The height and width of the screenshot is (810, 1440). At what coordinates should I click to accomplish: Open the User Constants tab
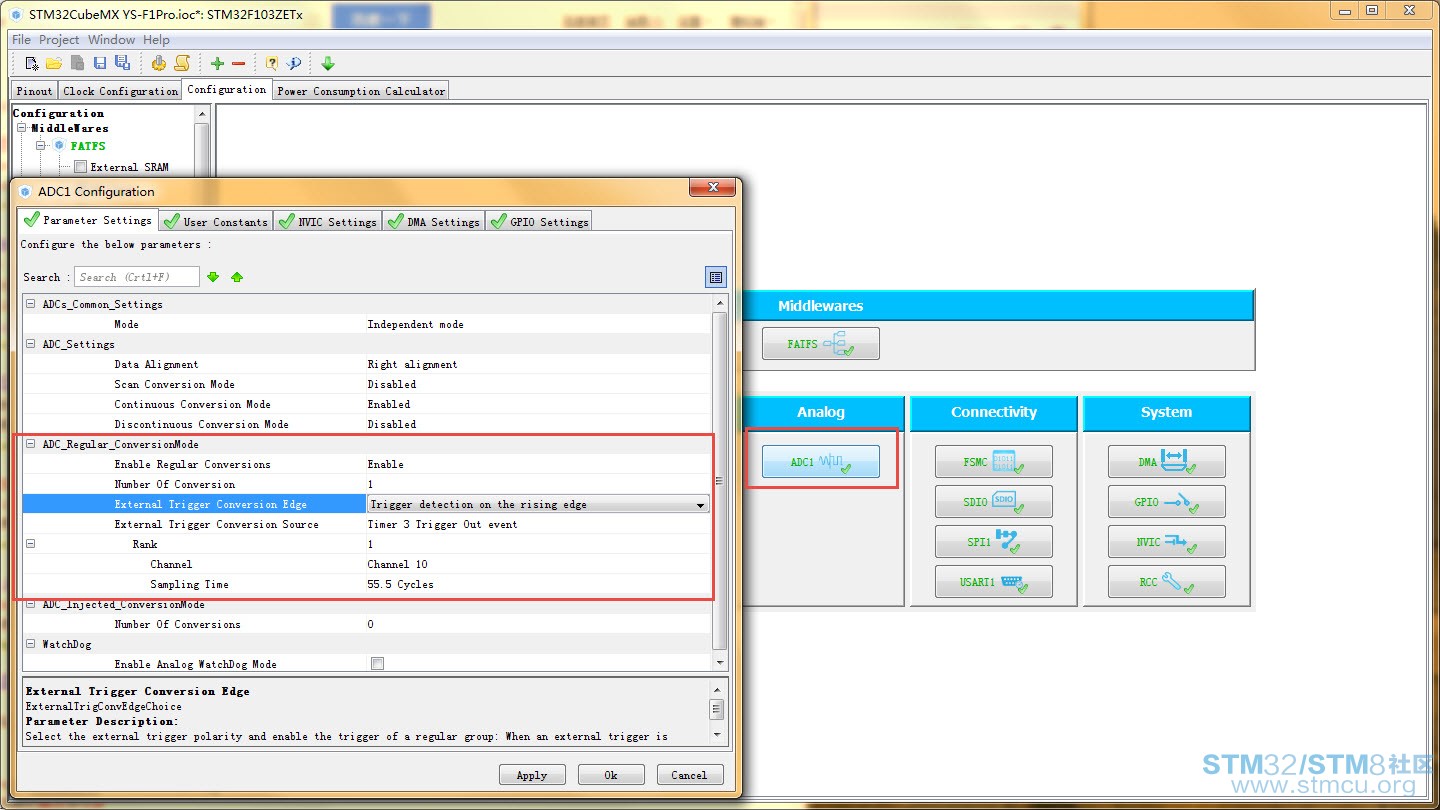point(216,221)
